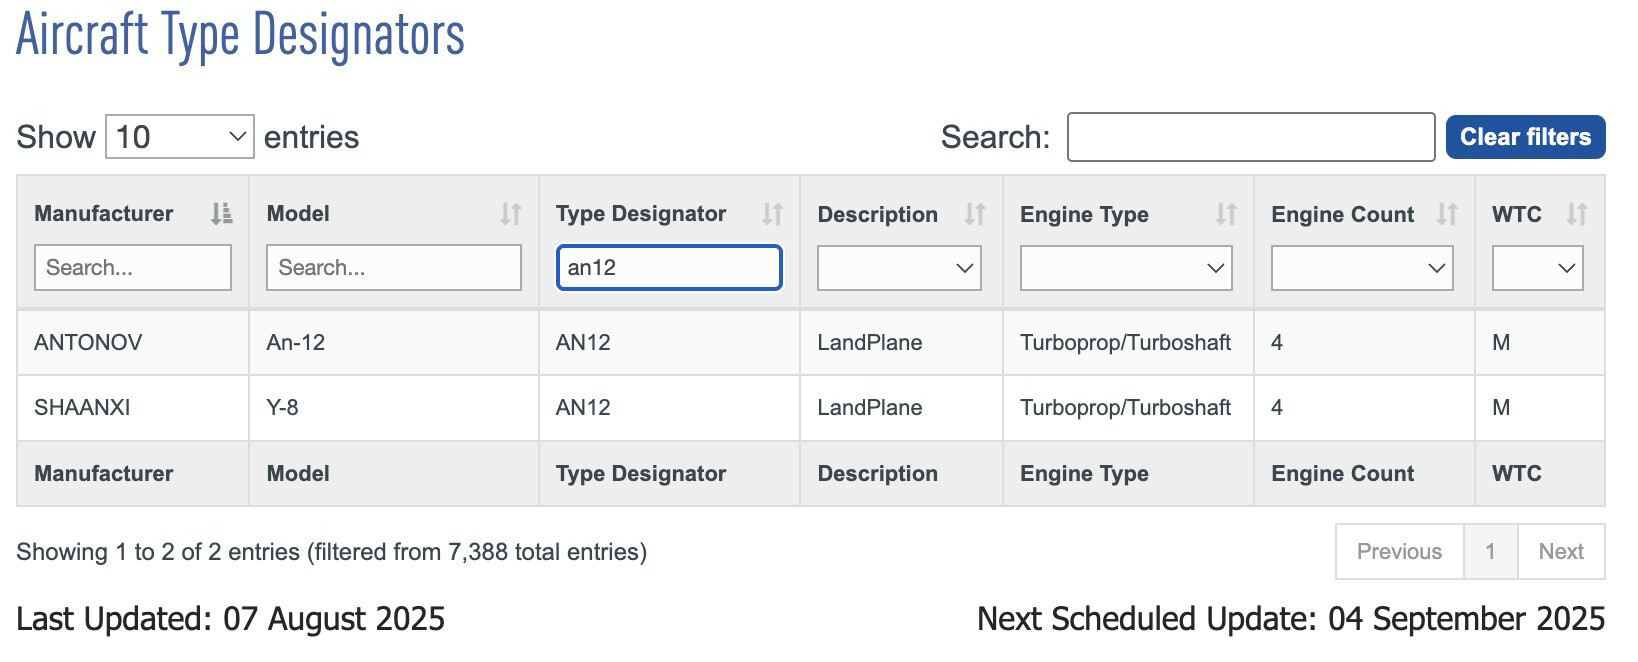The width and height of the screenshot is (1638, 662).
Task: Click Description column sort icon
Action: pyautogui.click(x=974, y=214)
